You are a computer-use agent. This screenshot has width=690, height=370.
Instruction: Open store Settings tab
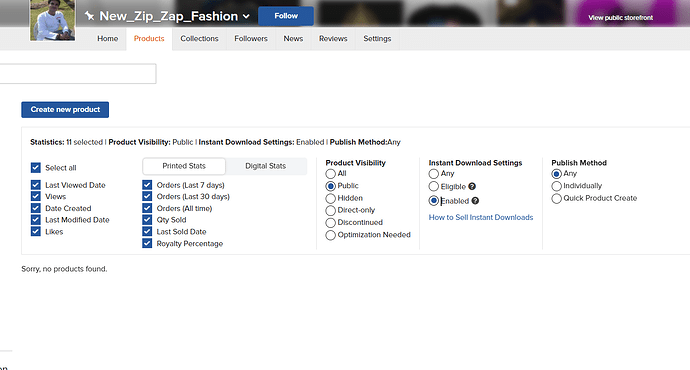[x=377, y=39]
